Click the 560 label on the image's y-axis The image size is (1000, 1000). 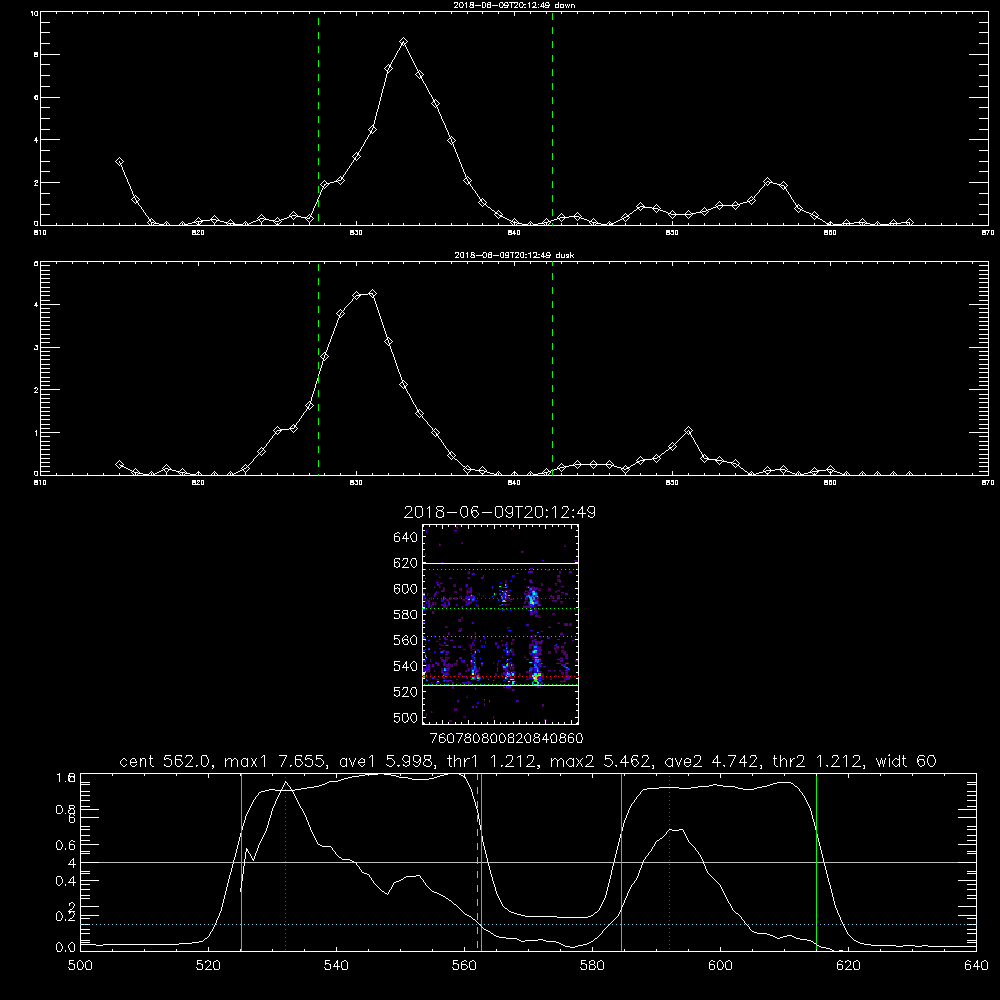tap(406, 640)
